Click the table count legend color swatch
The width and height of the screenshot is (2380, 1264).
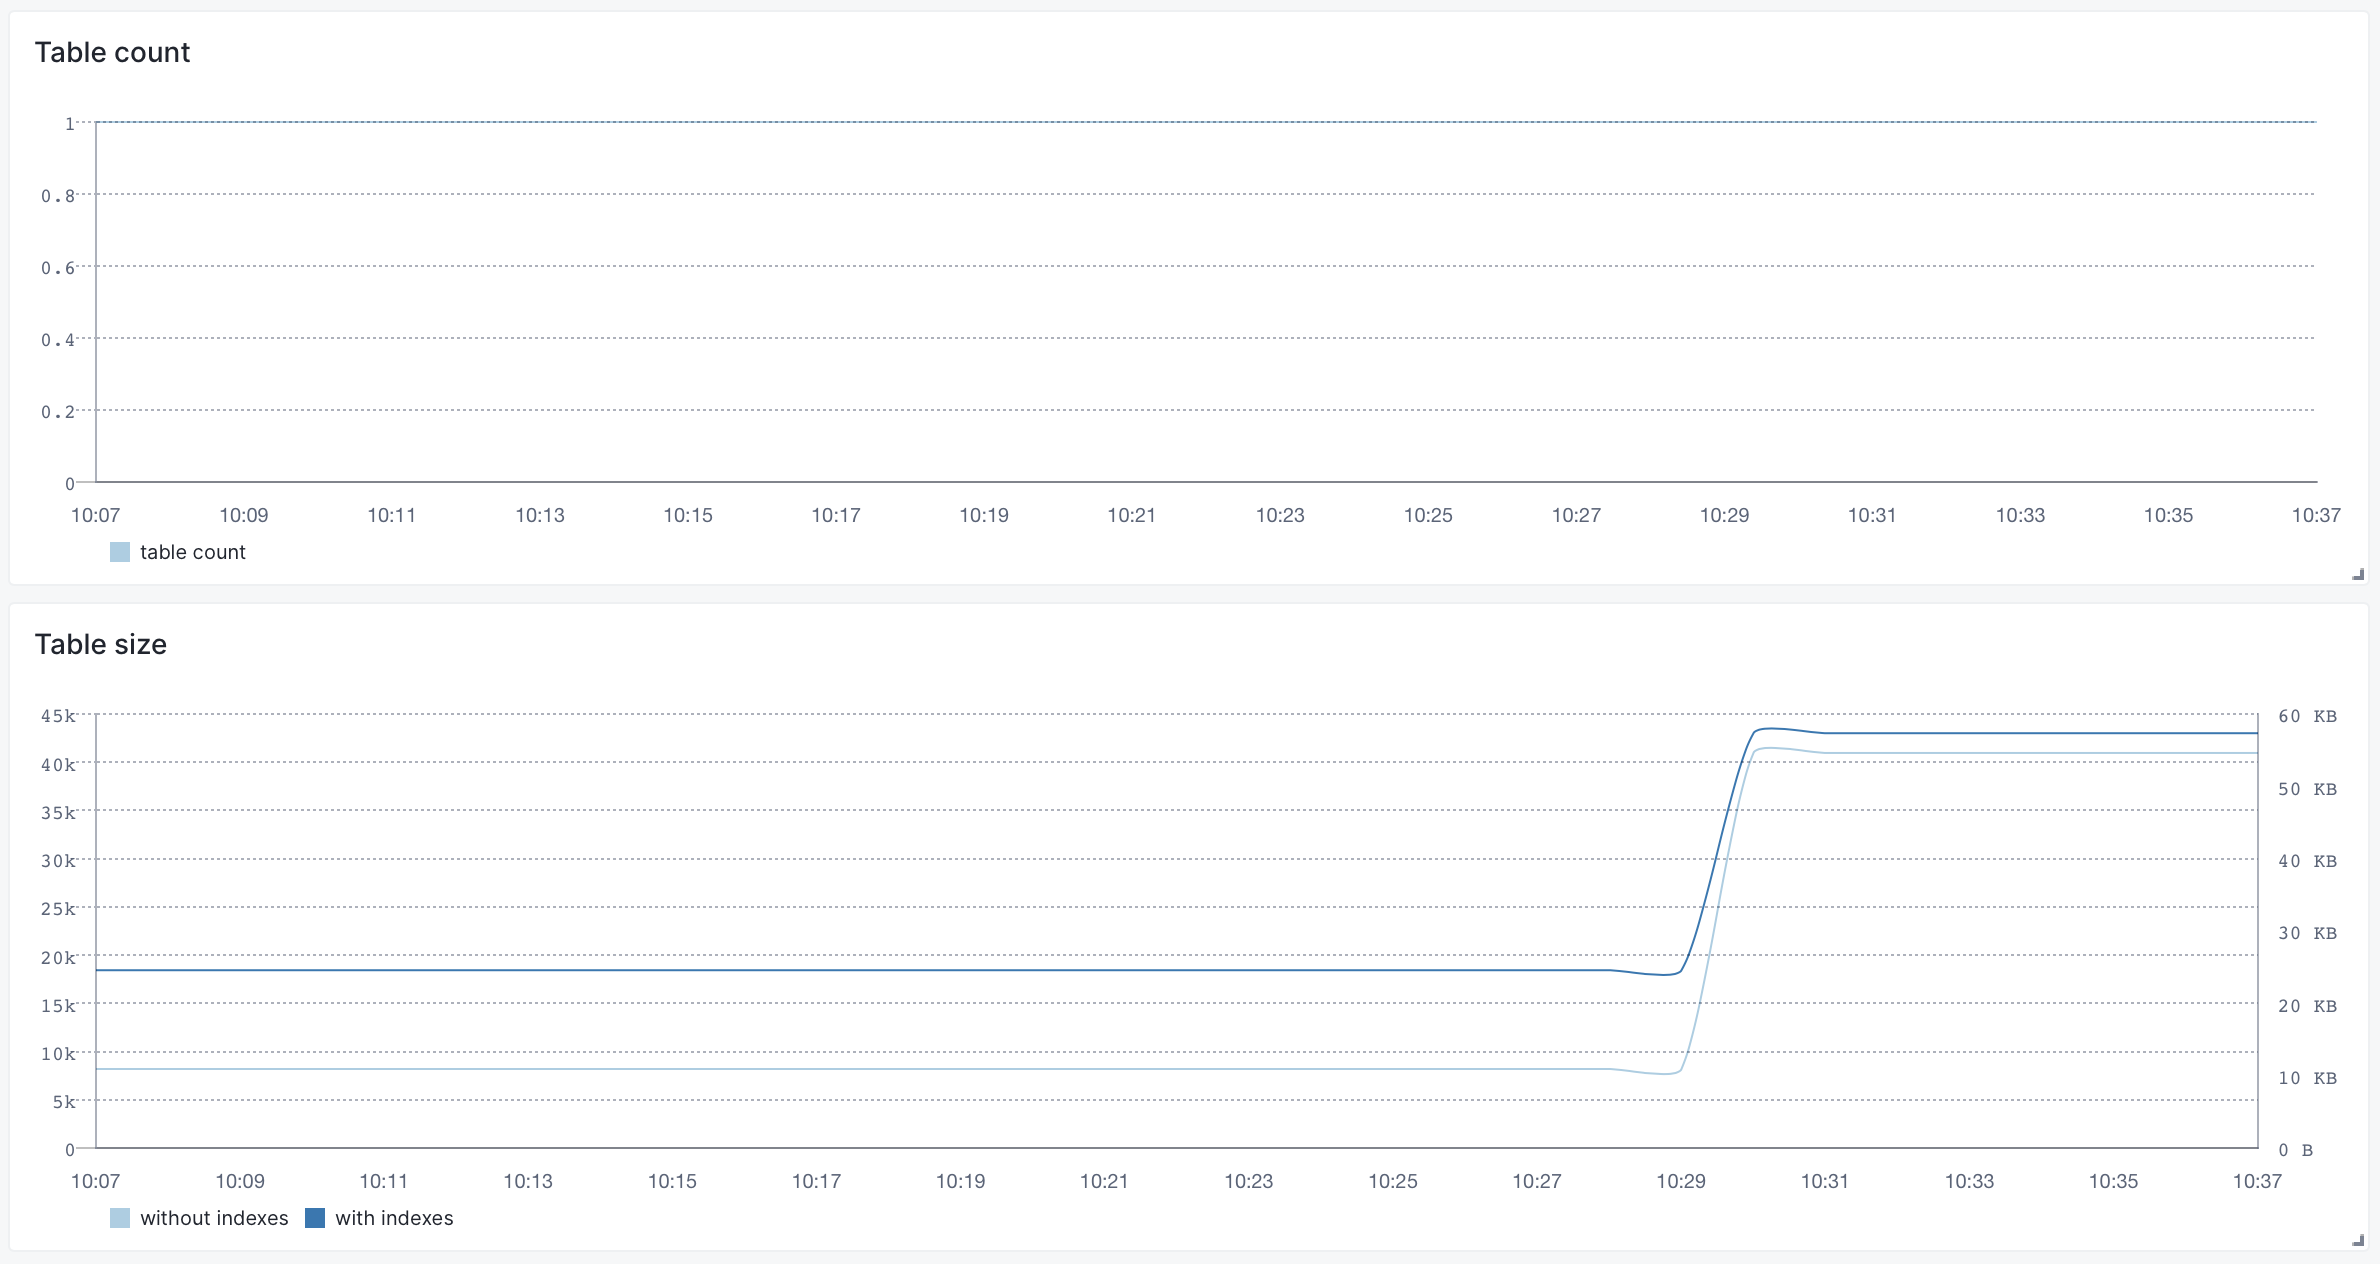(x=120, y=552)
